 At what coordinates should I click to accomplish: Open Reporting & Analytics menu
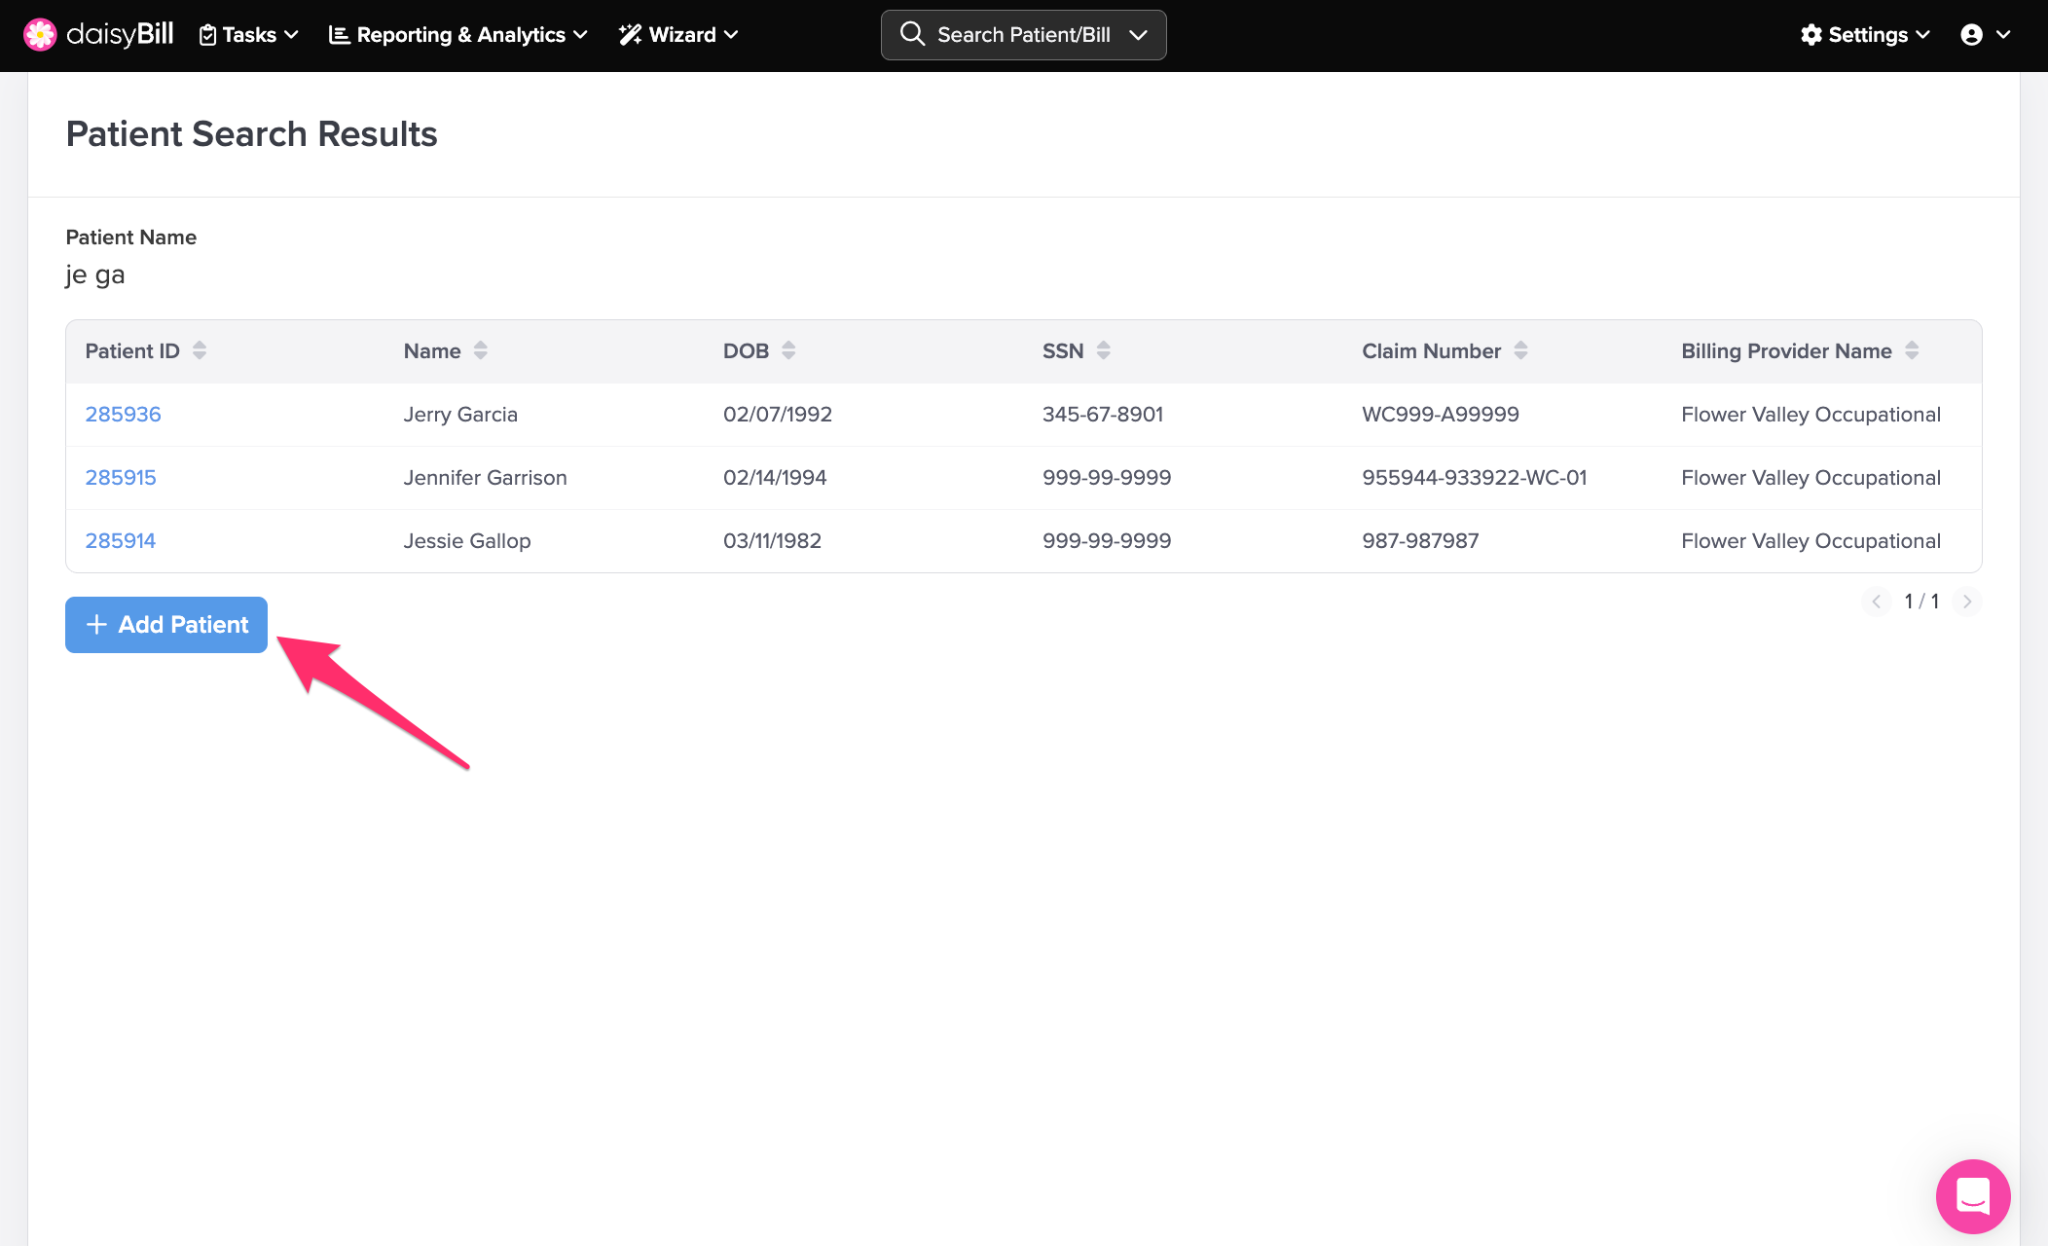(x=458, y=35)
